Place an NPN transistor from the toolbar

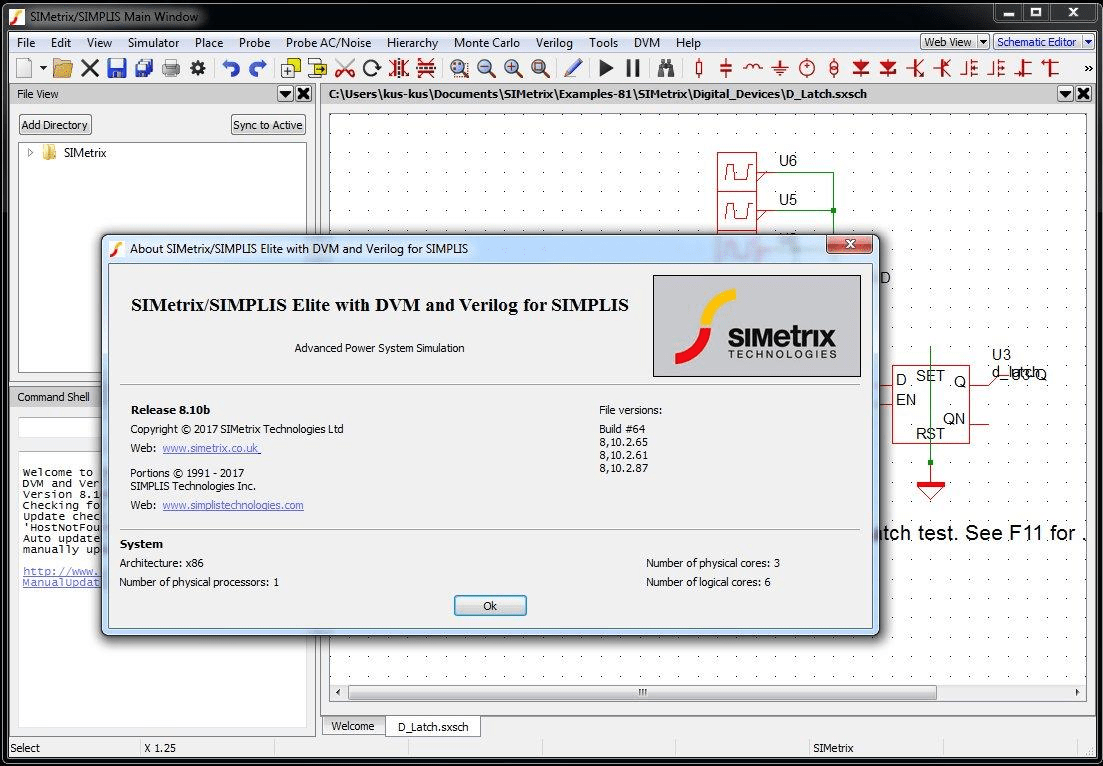pos(915,68)
